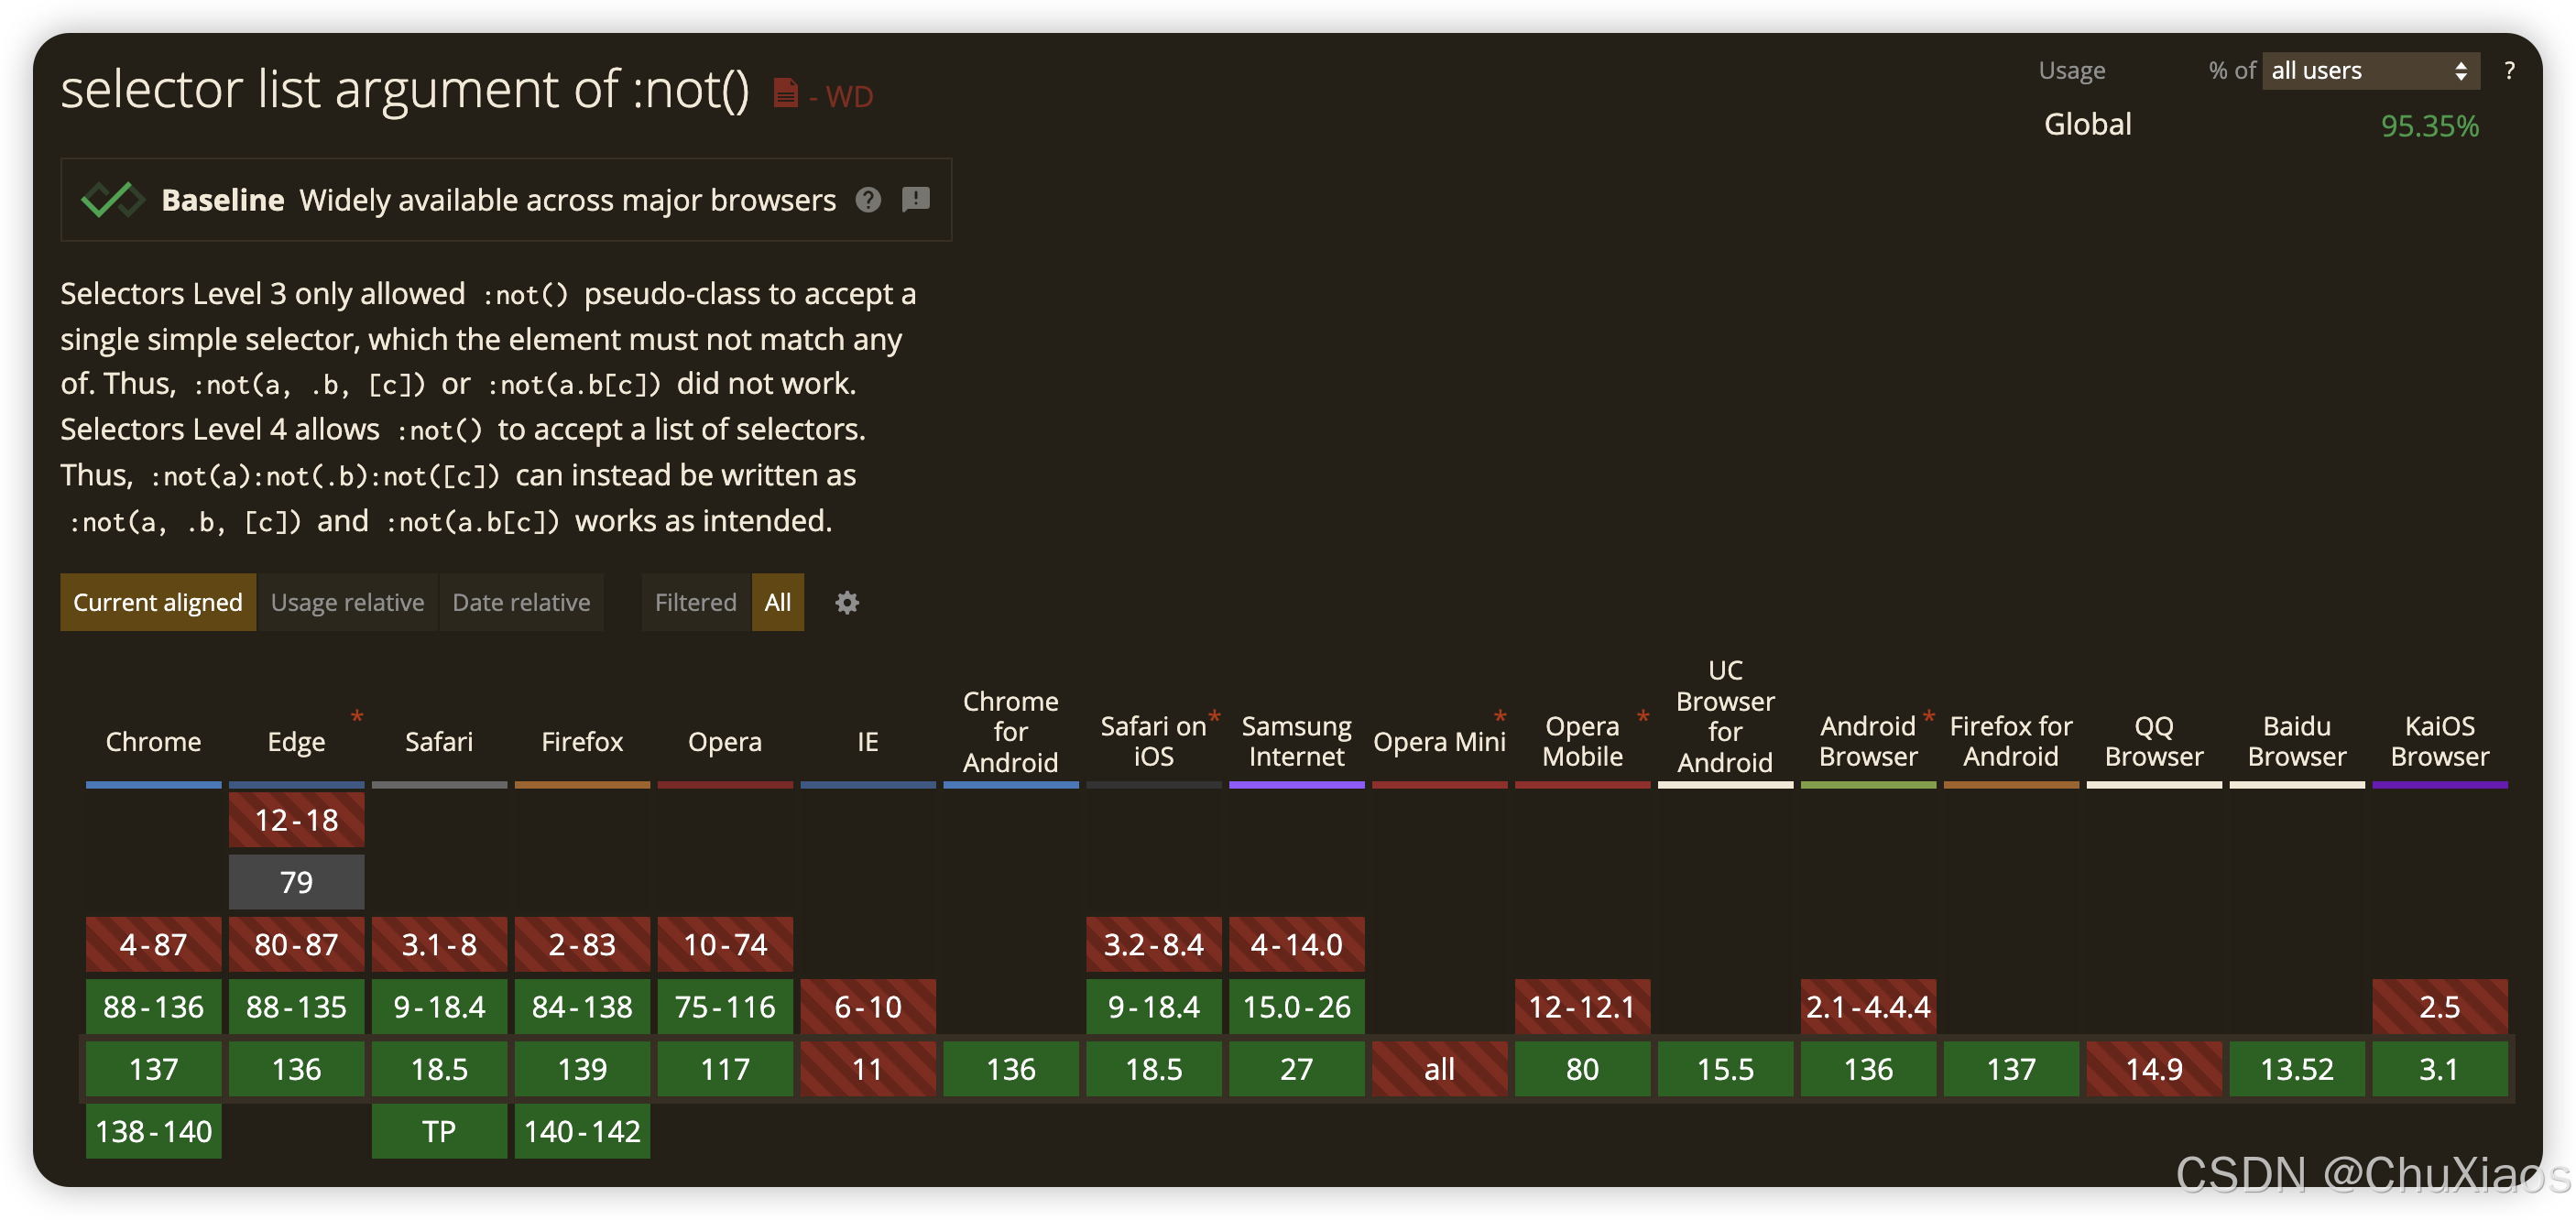
Task: Click the Opera Mini all version cell
Action: point(1439,1069)
